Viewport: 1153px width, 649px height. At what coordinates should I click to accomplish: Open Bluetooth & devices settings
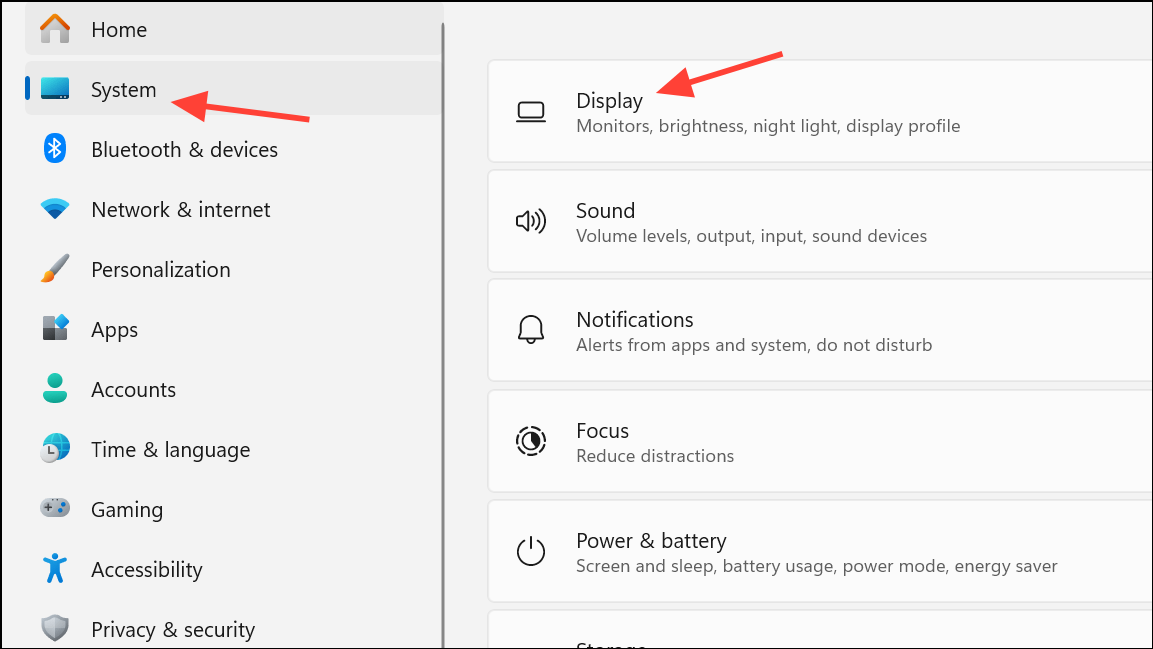(x=184, y=150)
